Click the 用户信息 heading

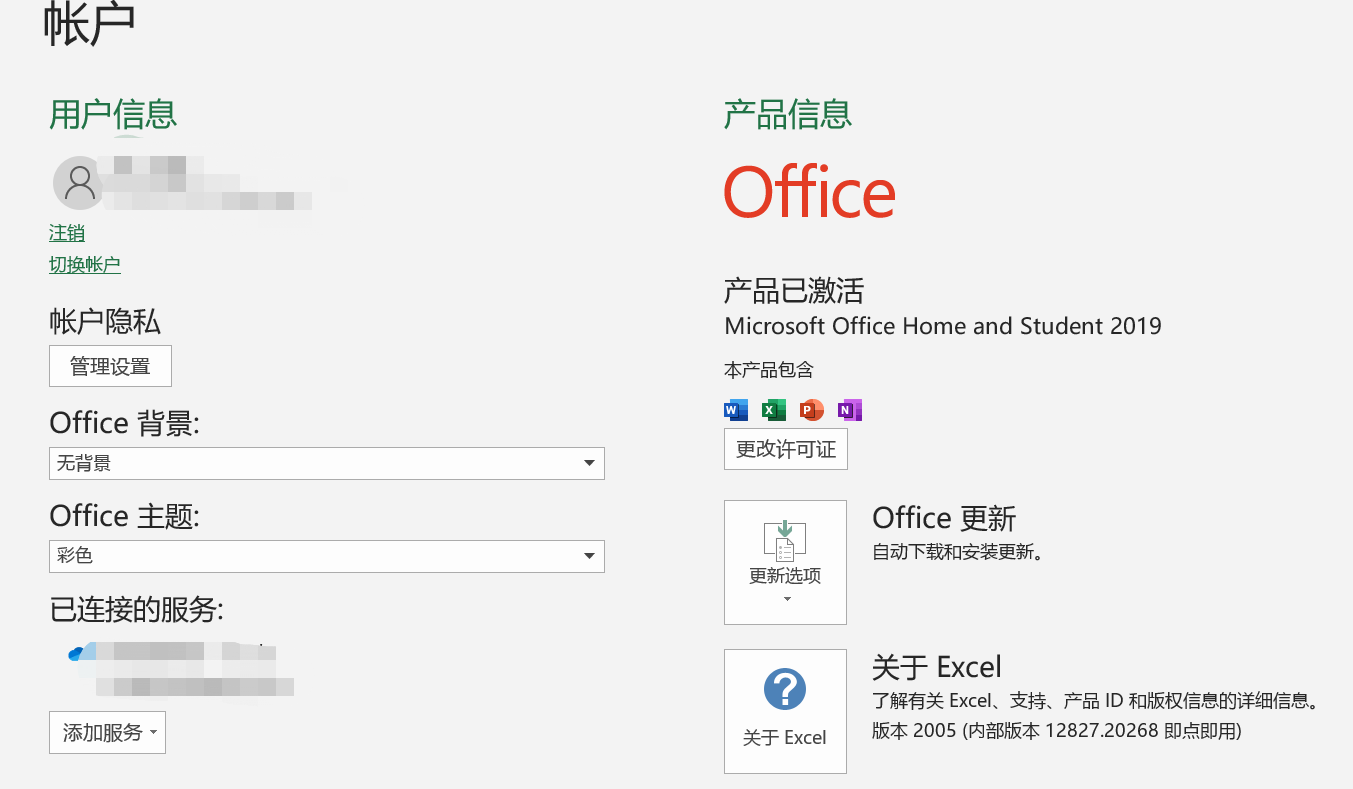click(113, 114)
